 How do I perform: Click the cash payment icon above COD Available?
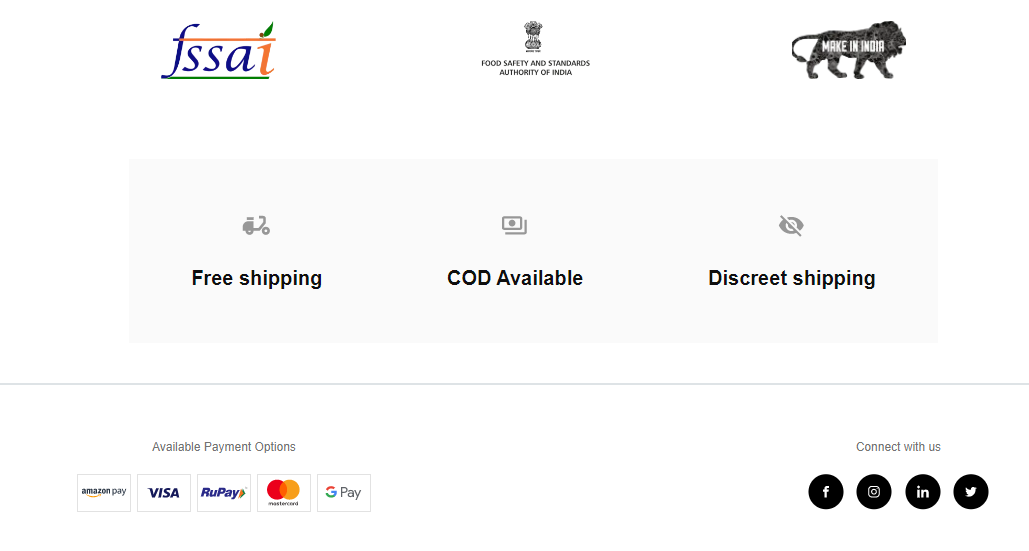514,225
